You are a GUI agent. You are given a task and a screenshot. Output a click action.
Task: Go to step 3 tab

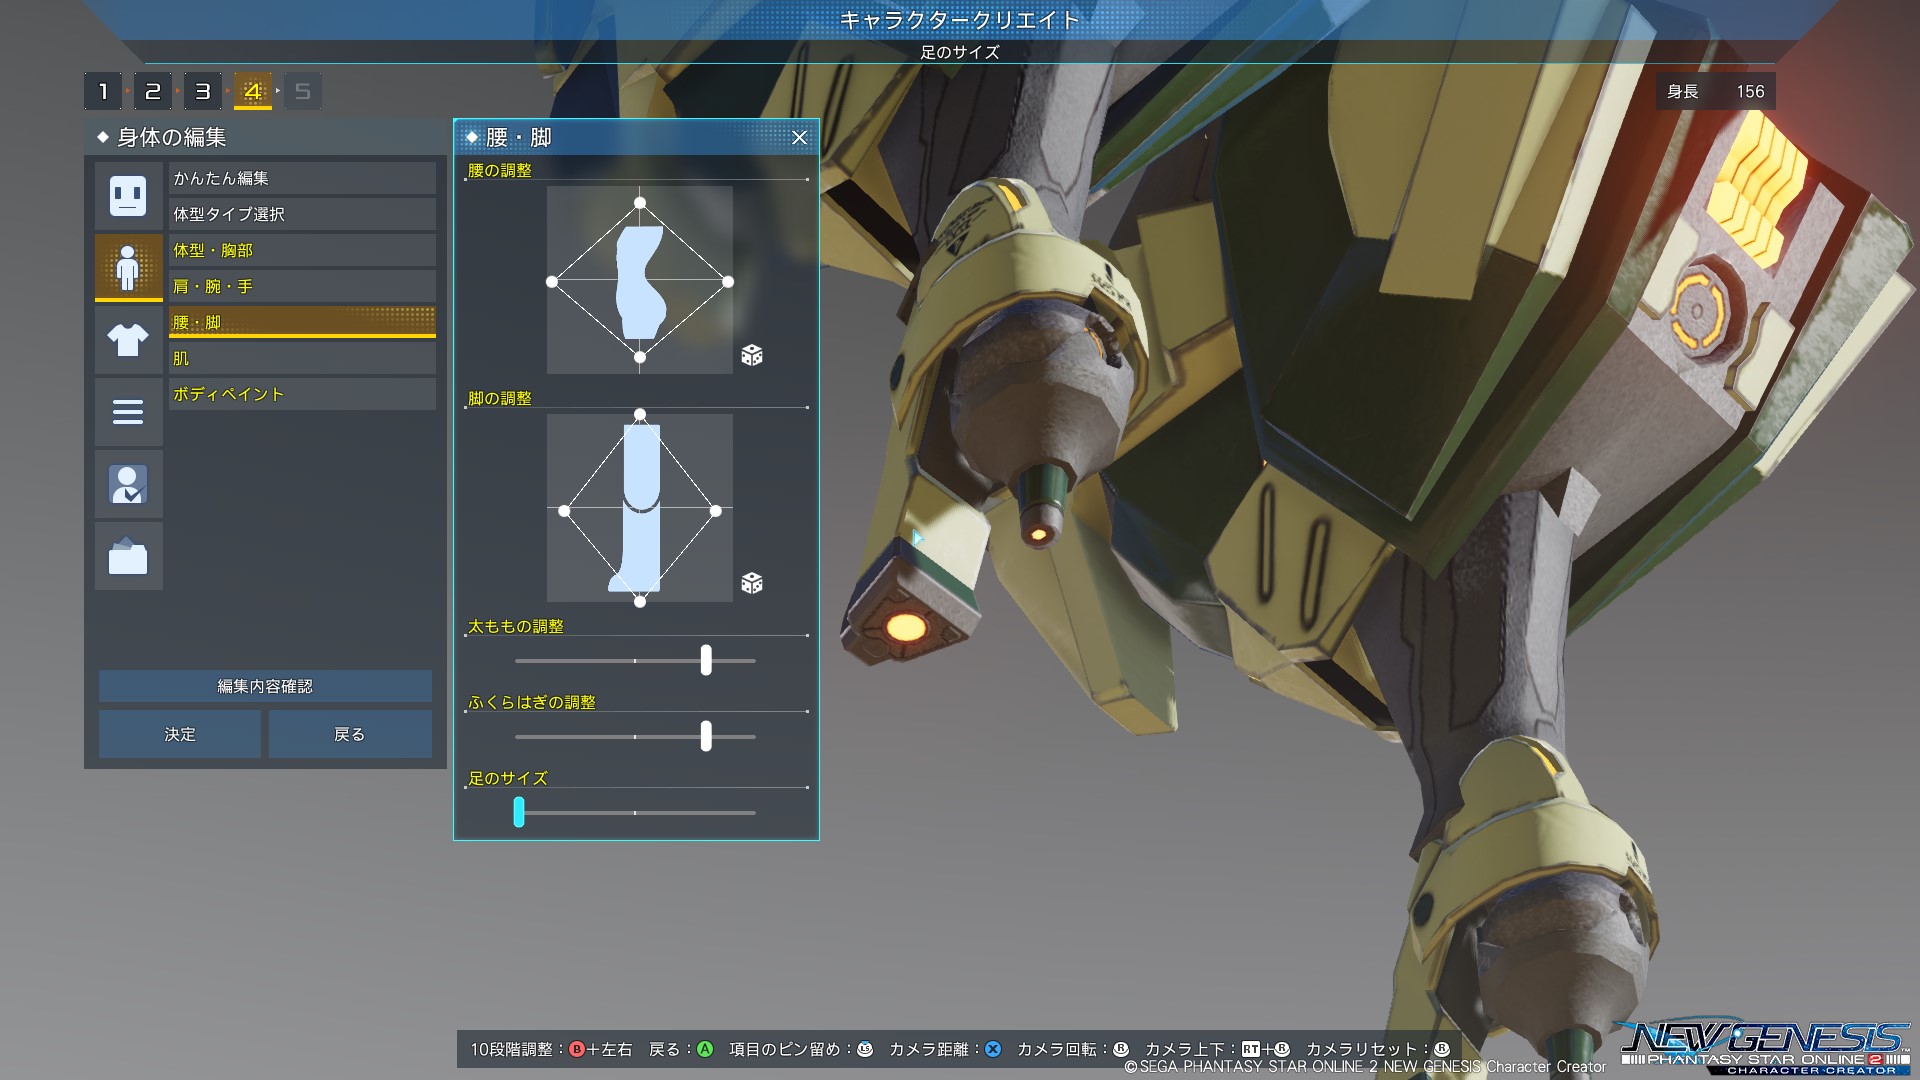pyautogui.click(x=203, y=92)
